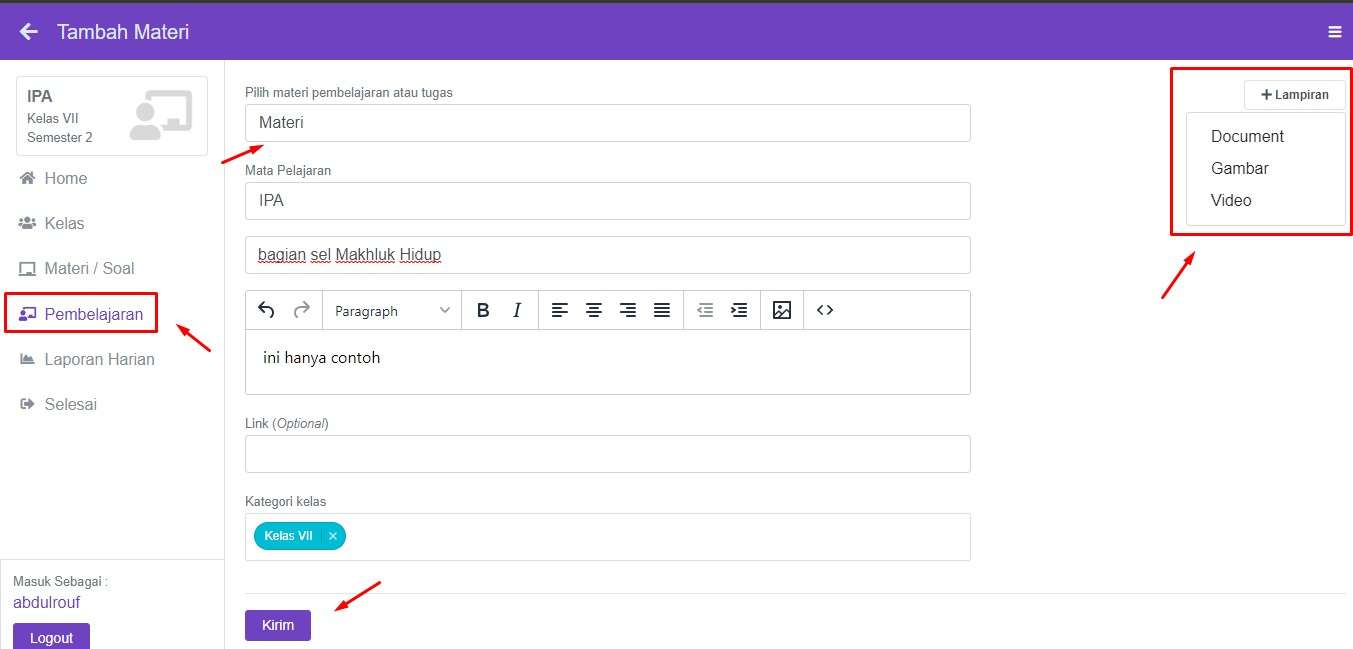Remove the Kelas VII tag

click(333, 536)
